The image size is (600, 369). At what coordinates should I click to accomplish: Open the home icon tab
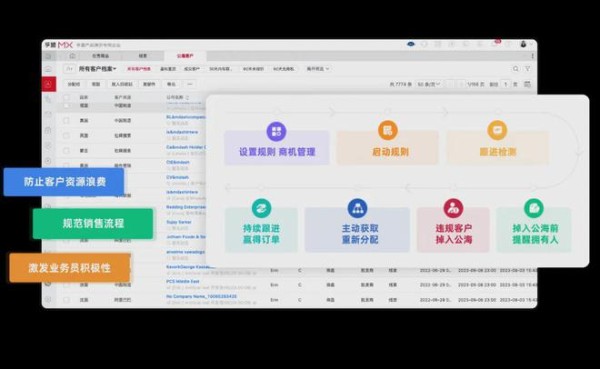72,56
